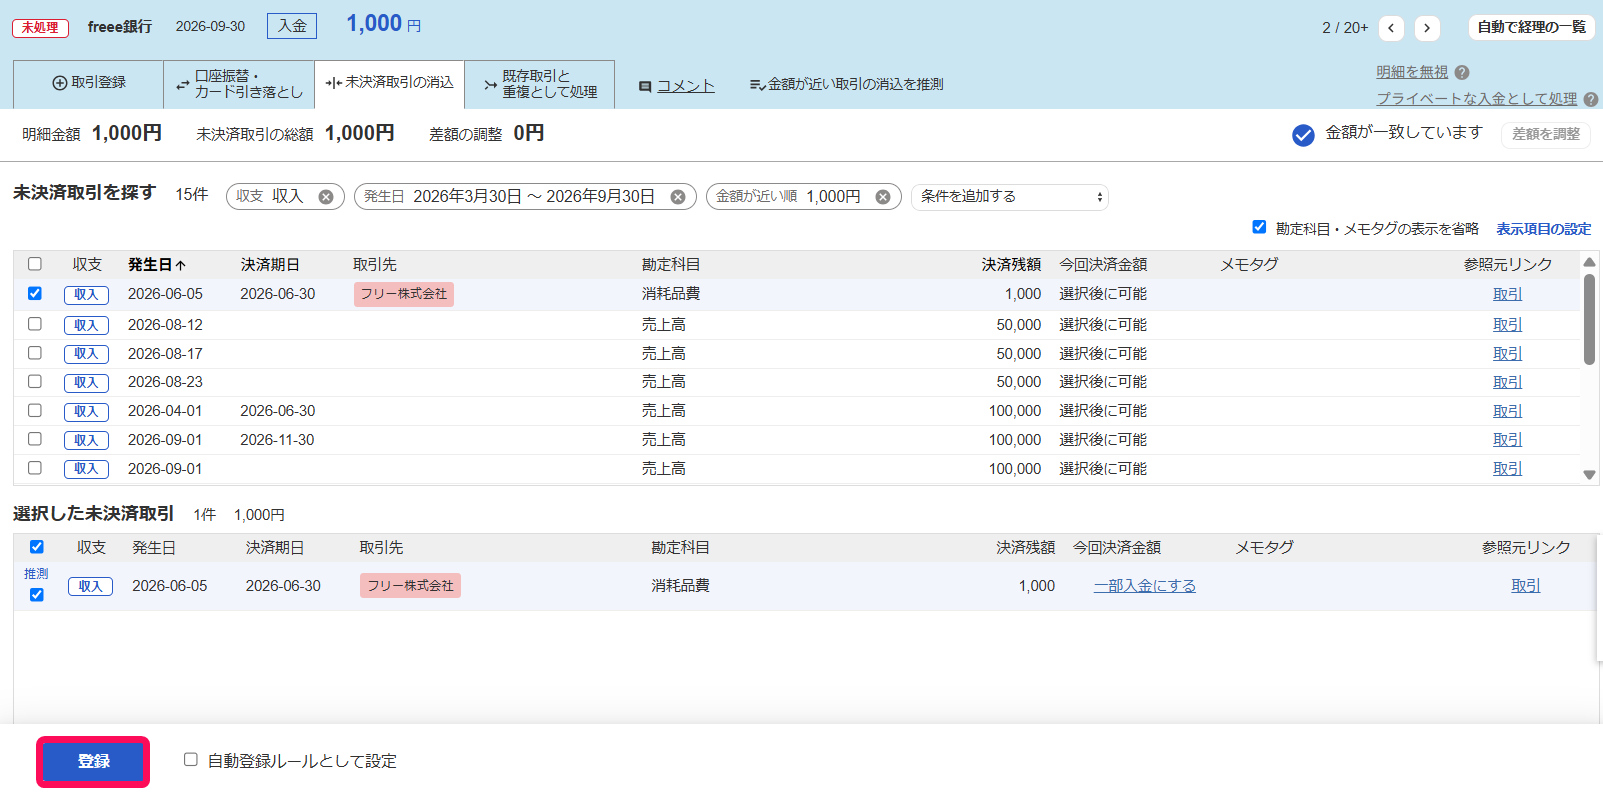1603x796 pixels.
Task: Toggle select-all in selected transactions header
Action: [37, 547]
